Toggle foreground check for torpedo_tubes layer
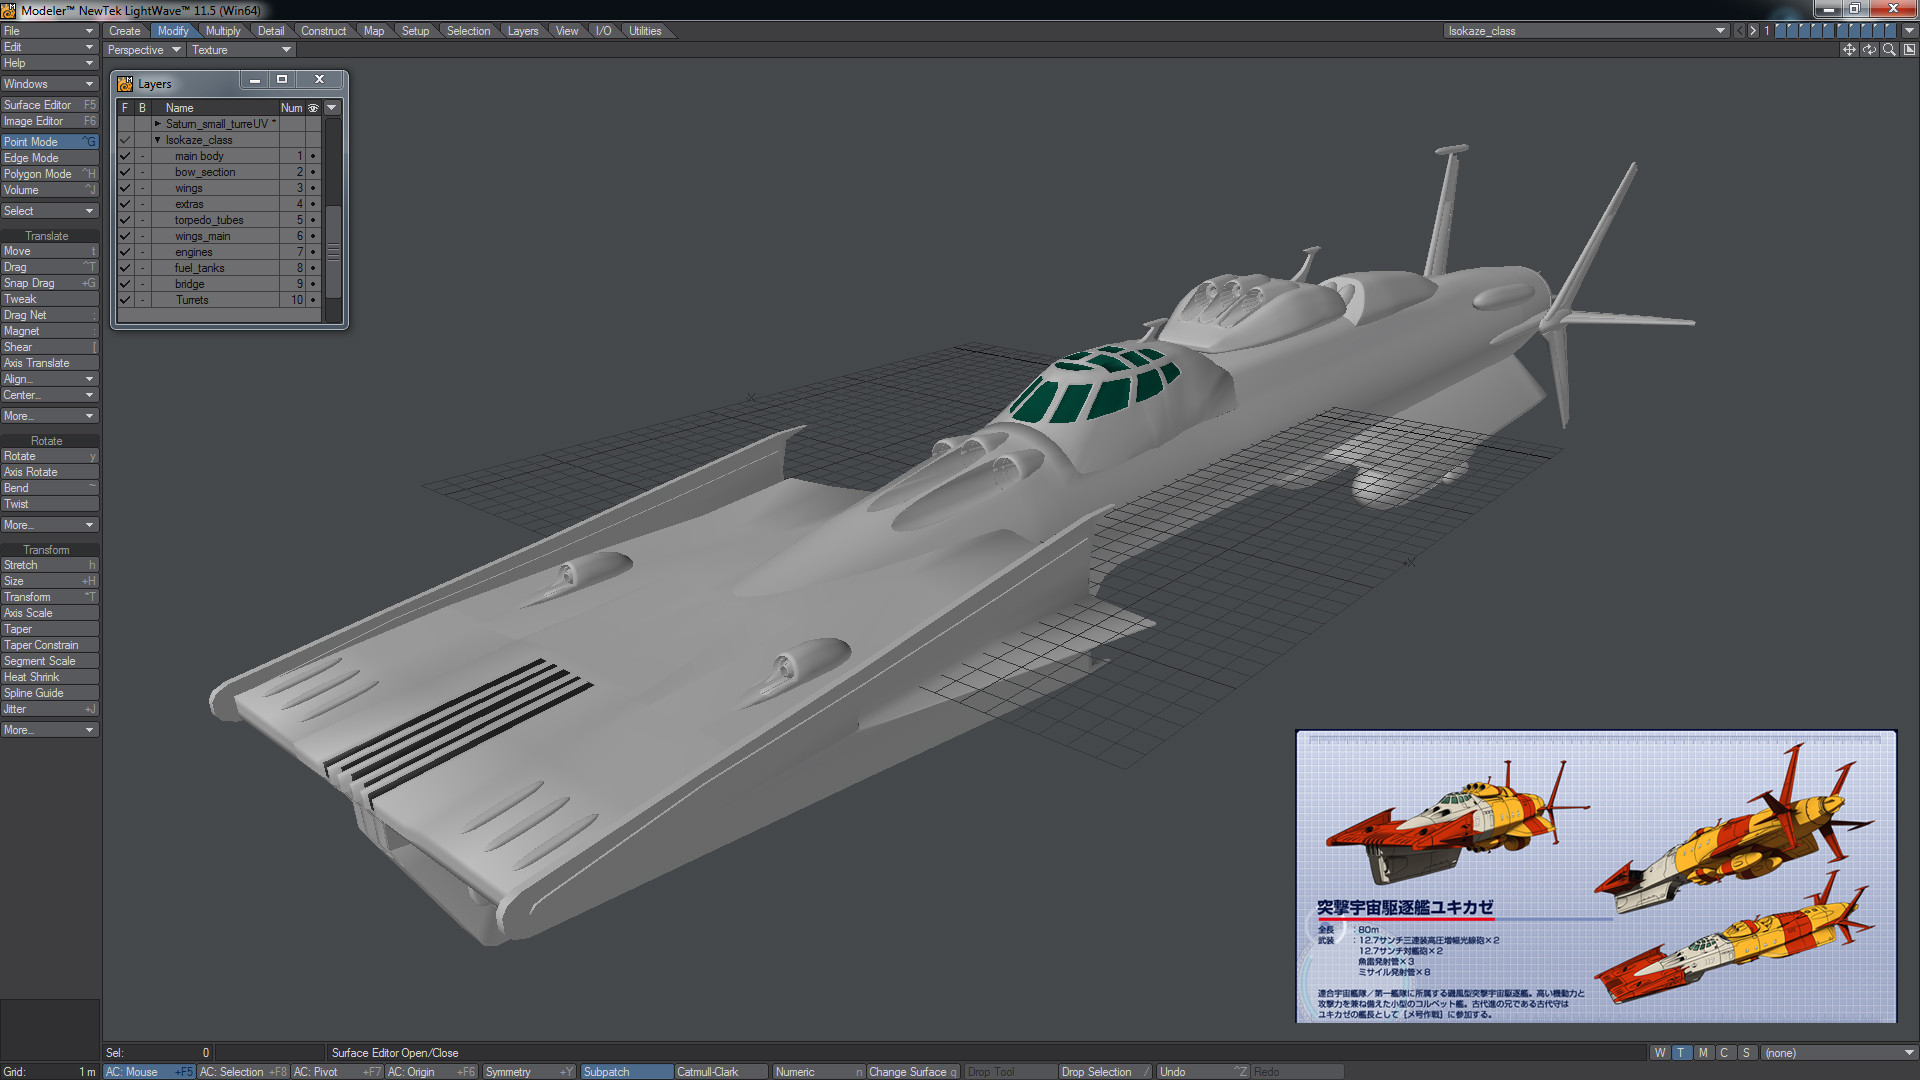Screen dimensions: 1920x1080 (x=125, y=220)
